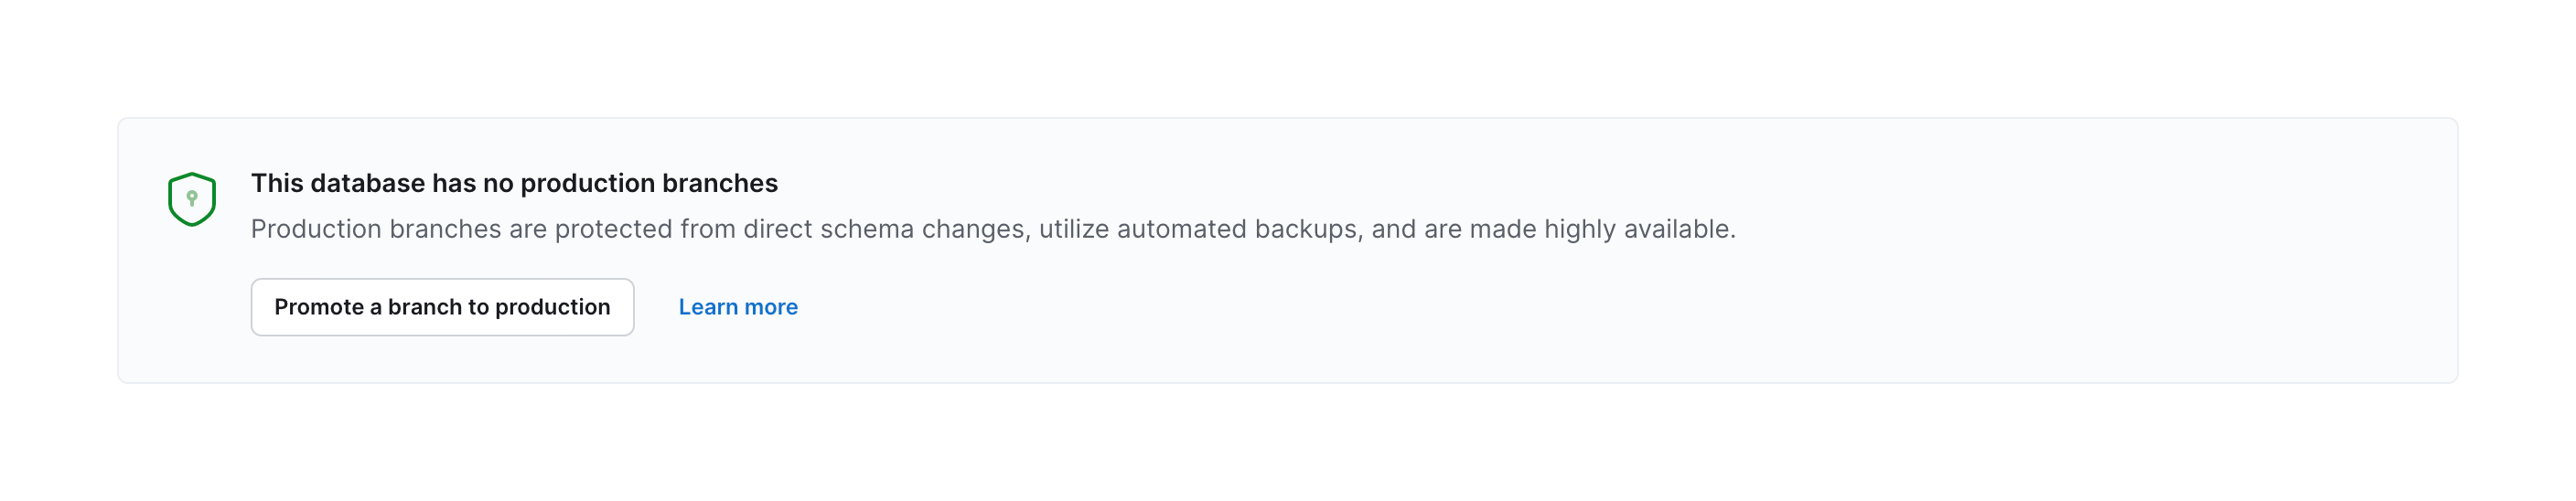Open the Learn more link
Image resolution: width=2576 pixels, height=501 pixels.
pyautogui.click(x=737, y=307)
